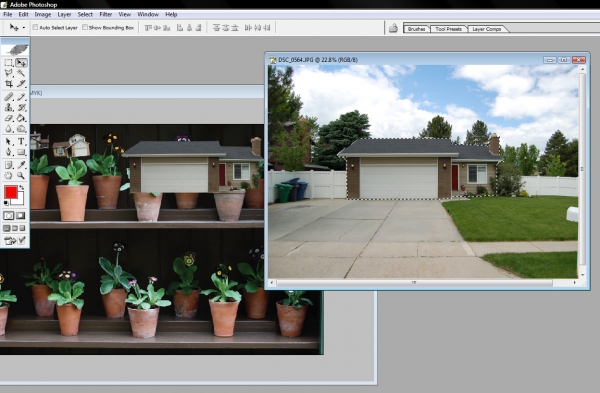
Task: Select the Brush tool
Action: coord(21,97)
